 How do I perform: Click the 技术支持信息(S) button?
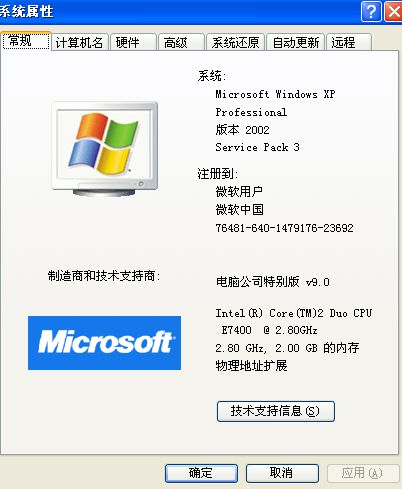[x=276, y=411]
